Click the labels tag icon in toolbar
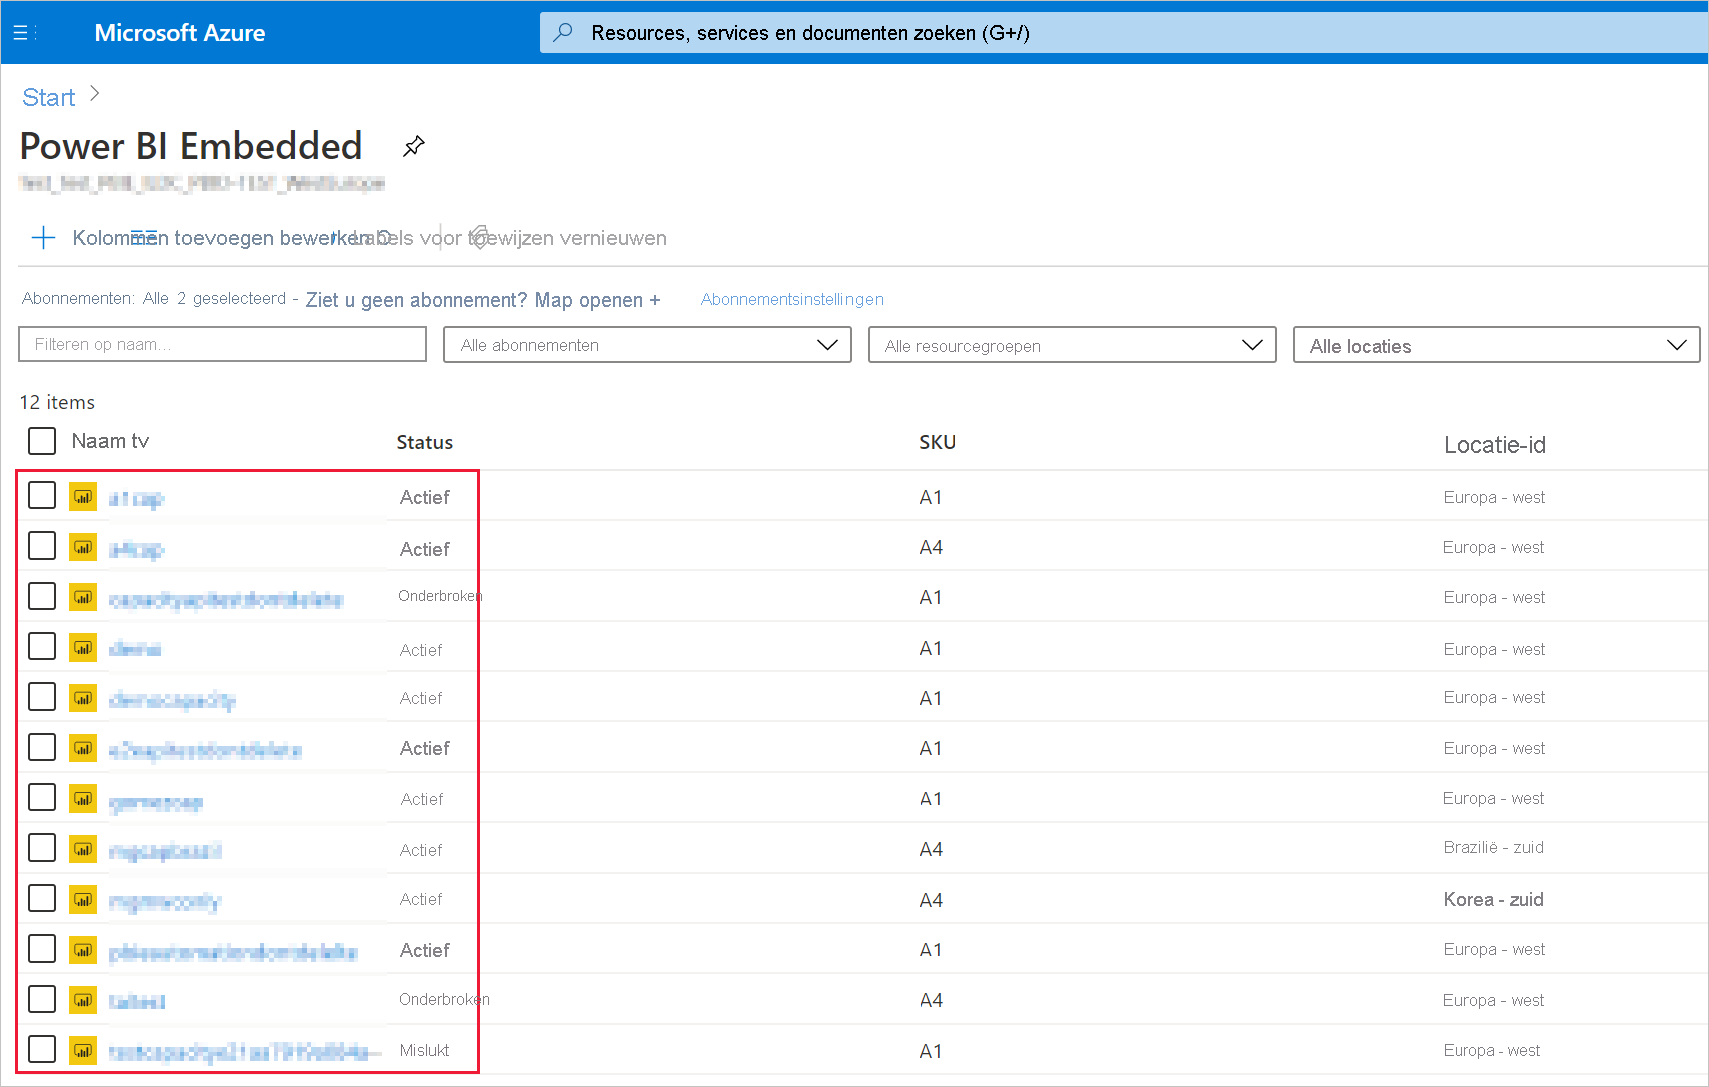 479,238
